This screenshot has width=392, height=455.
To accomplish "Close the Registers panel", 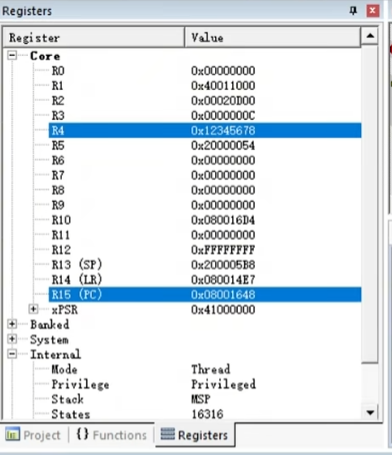I will pyautogui.click(x=373, y=11).
